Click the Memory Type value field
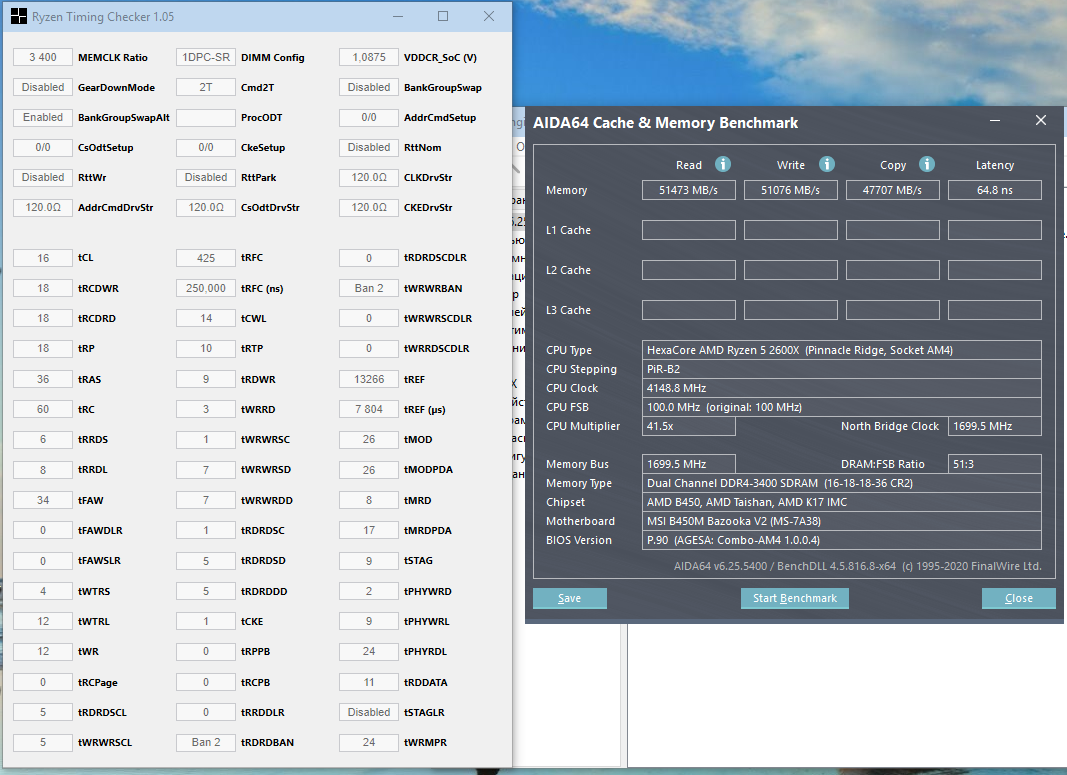 (x=842, y=483)
